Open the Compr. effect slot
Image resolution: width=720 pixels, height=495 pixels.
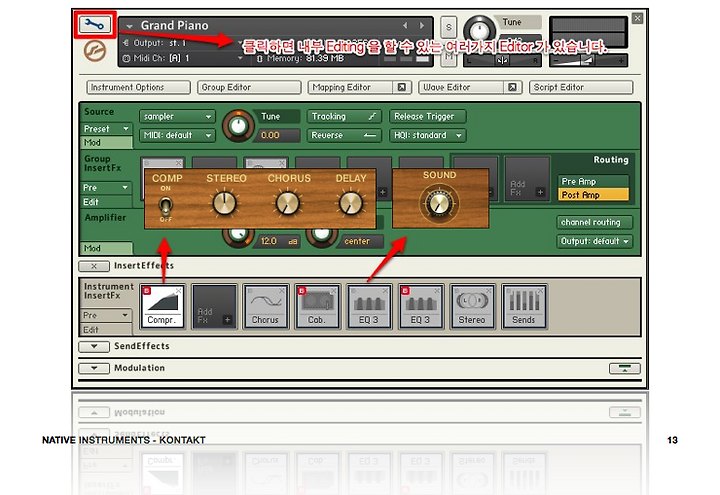click(x=162, y=306)
